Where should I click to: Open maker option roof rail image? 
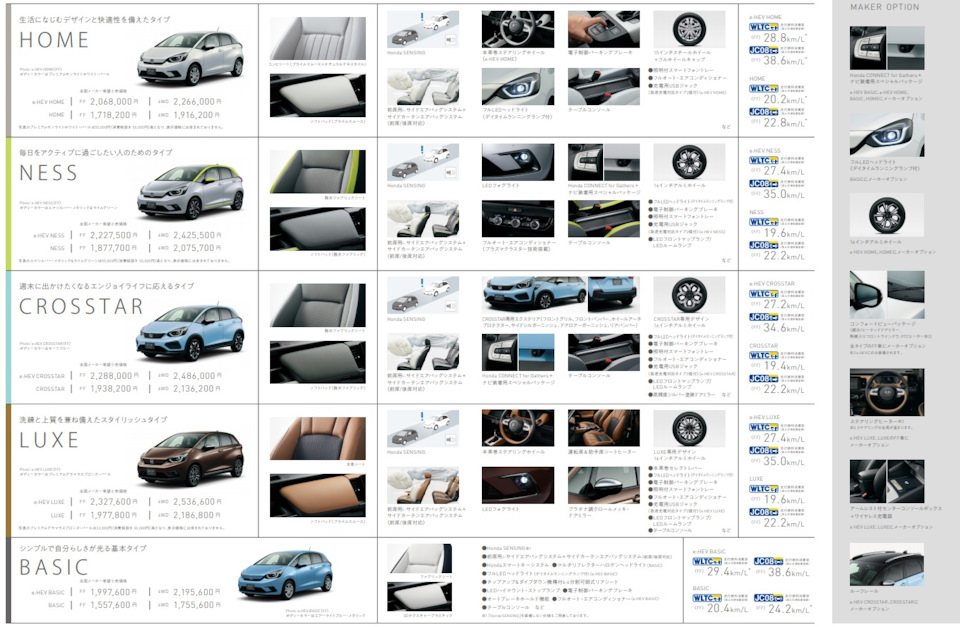coord(887,564)
